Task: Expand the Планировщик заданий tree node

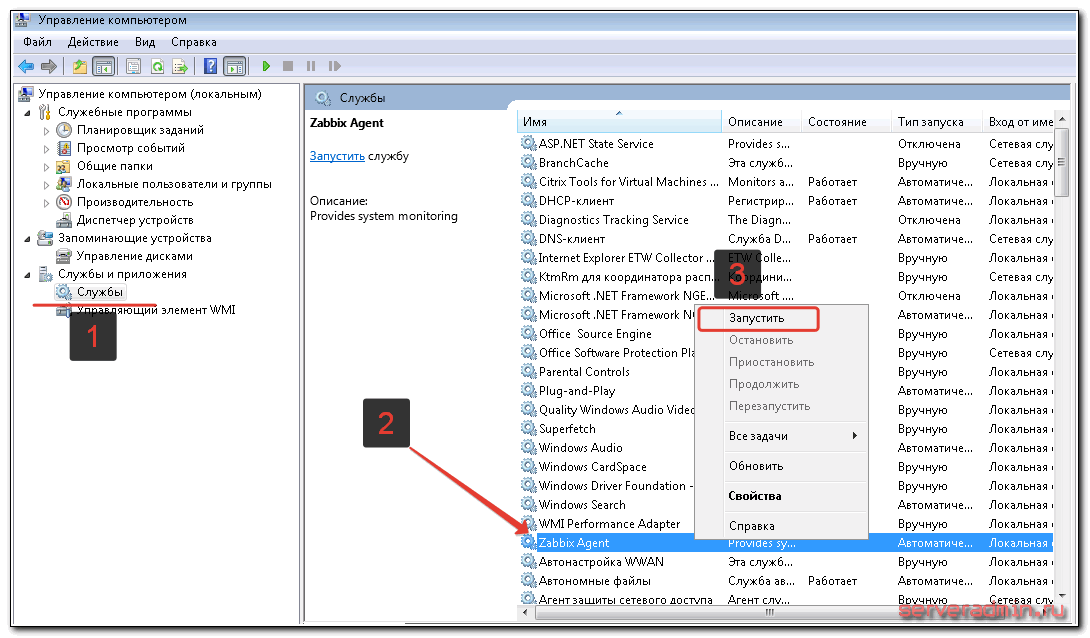Action: (x=46, y=130)
